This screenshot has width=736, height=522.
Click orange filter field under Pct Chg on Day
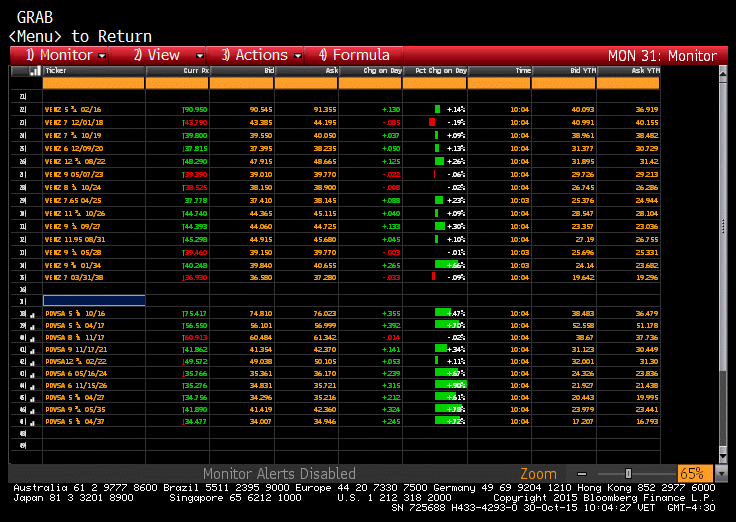[x=435, y=84]
